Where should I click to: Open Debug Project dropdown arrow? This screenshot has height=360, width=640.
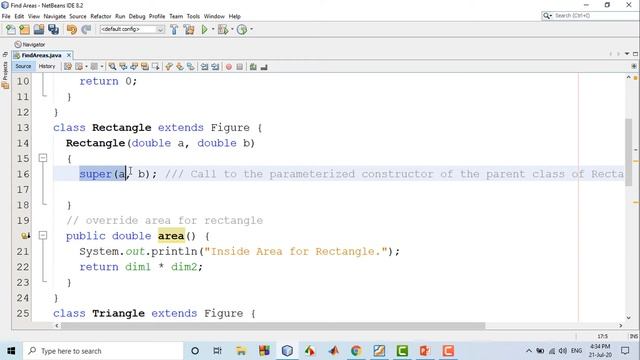pos(232,29)
